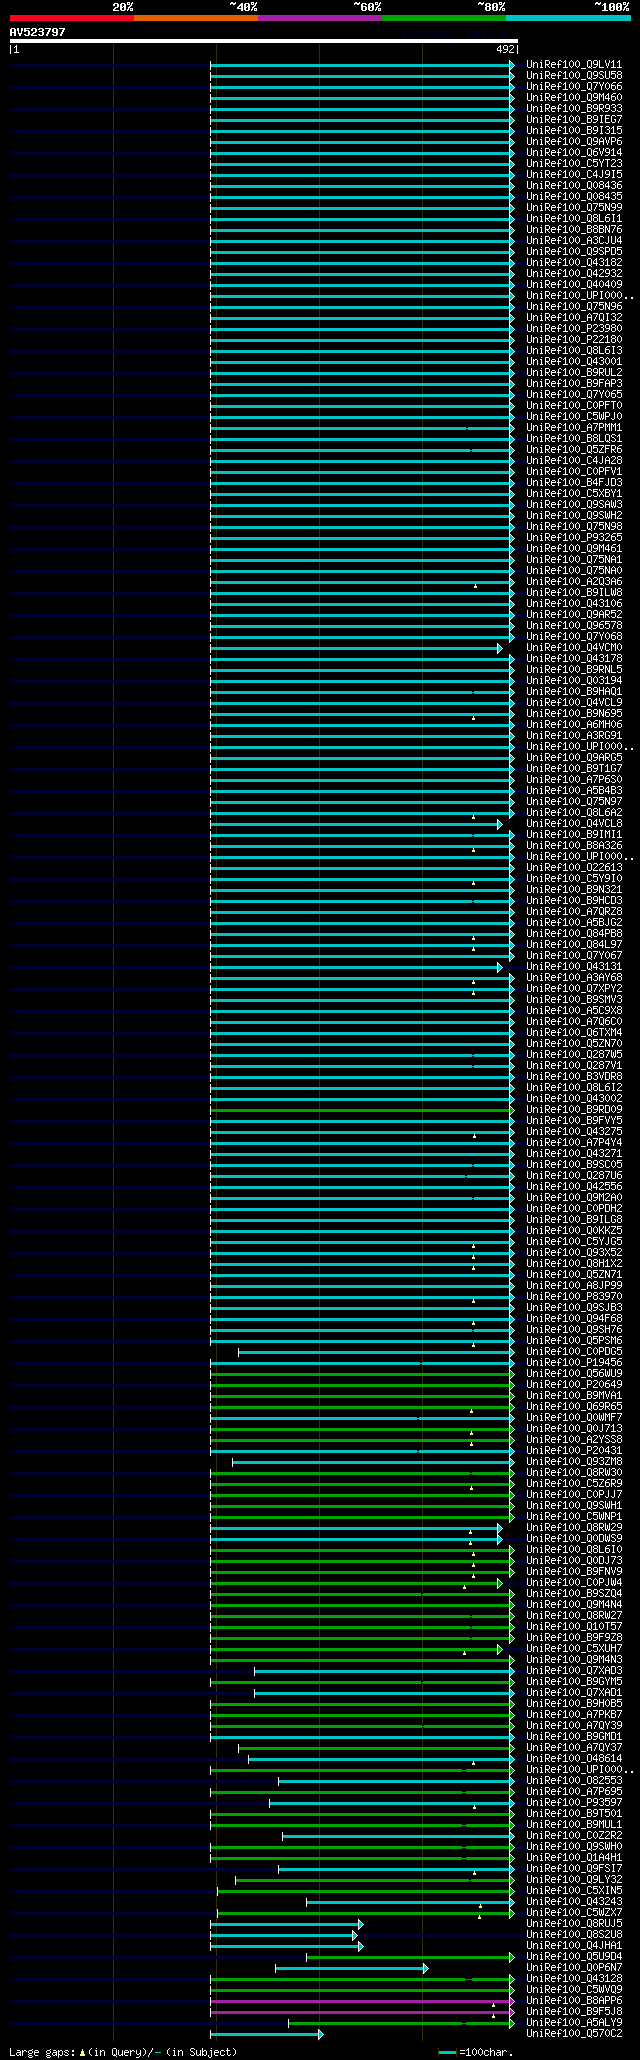Click the green ~80% legend segment

click(444, 18)
